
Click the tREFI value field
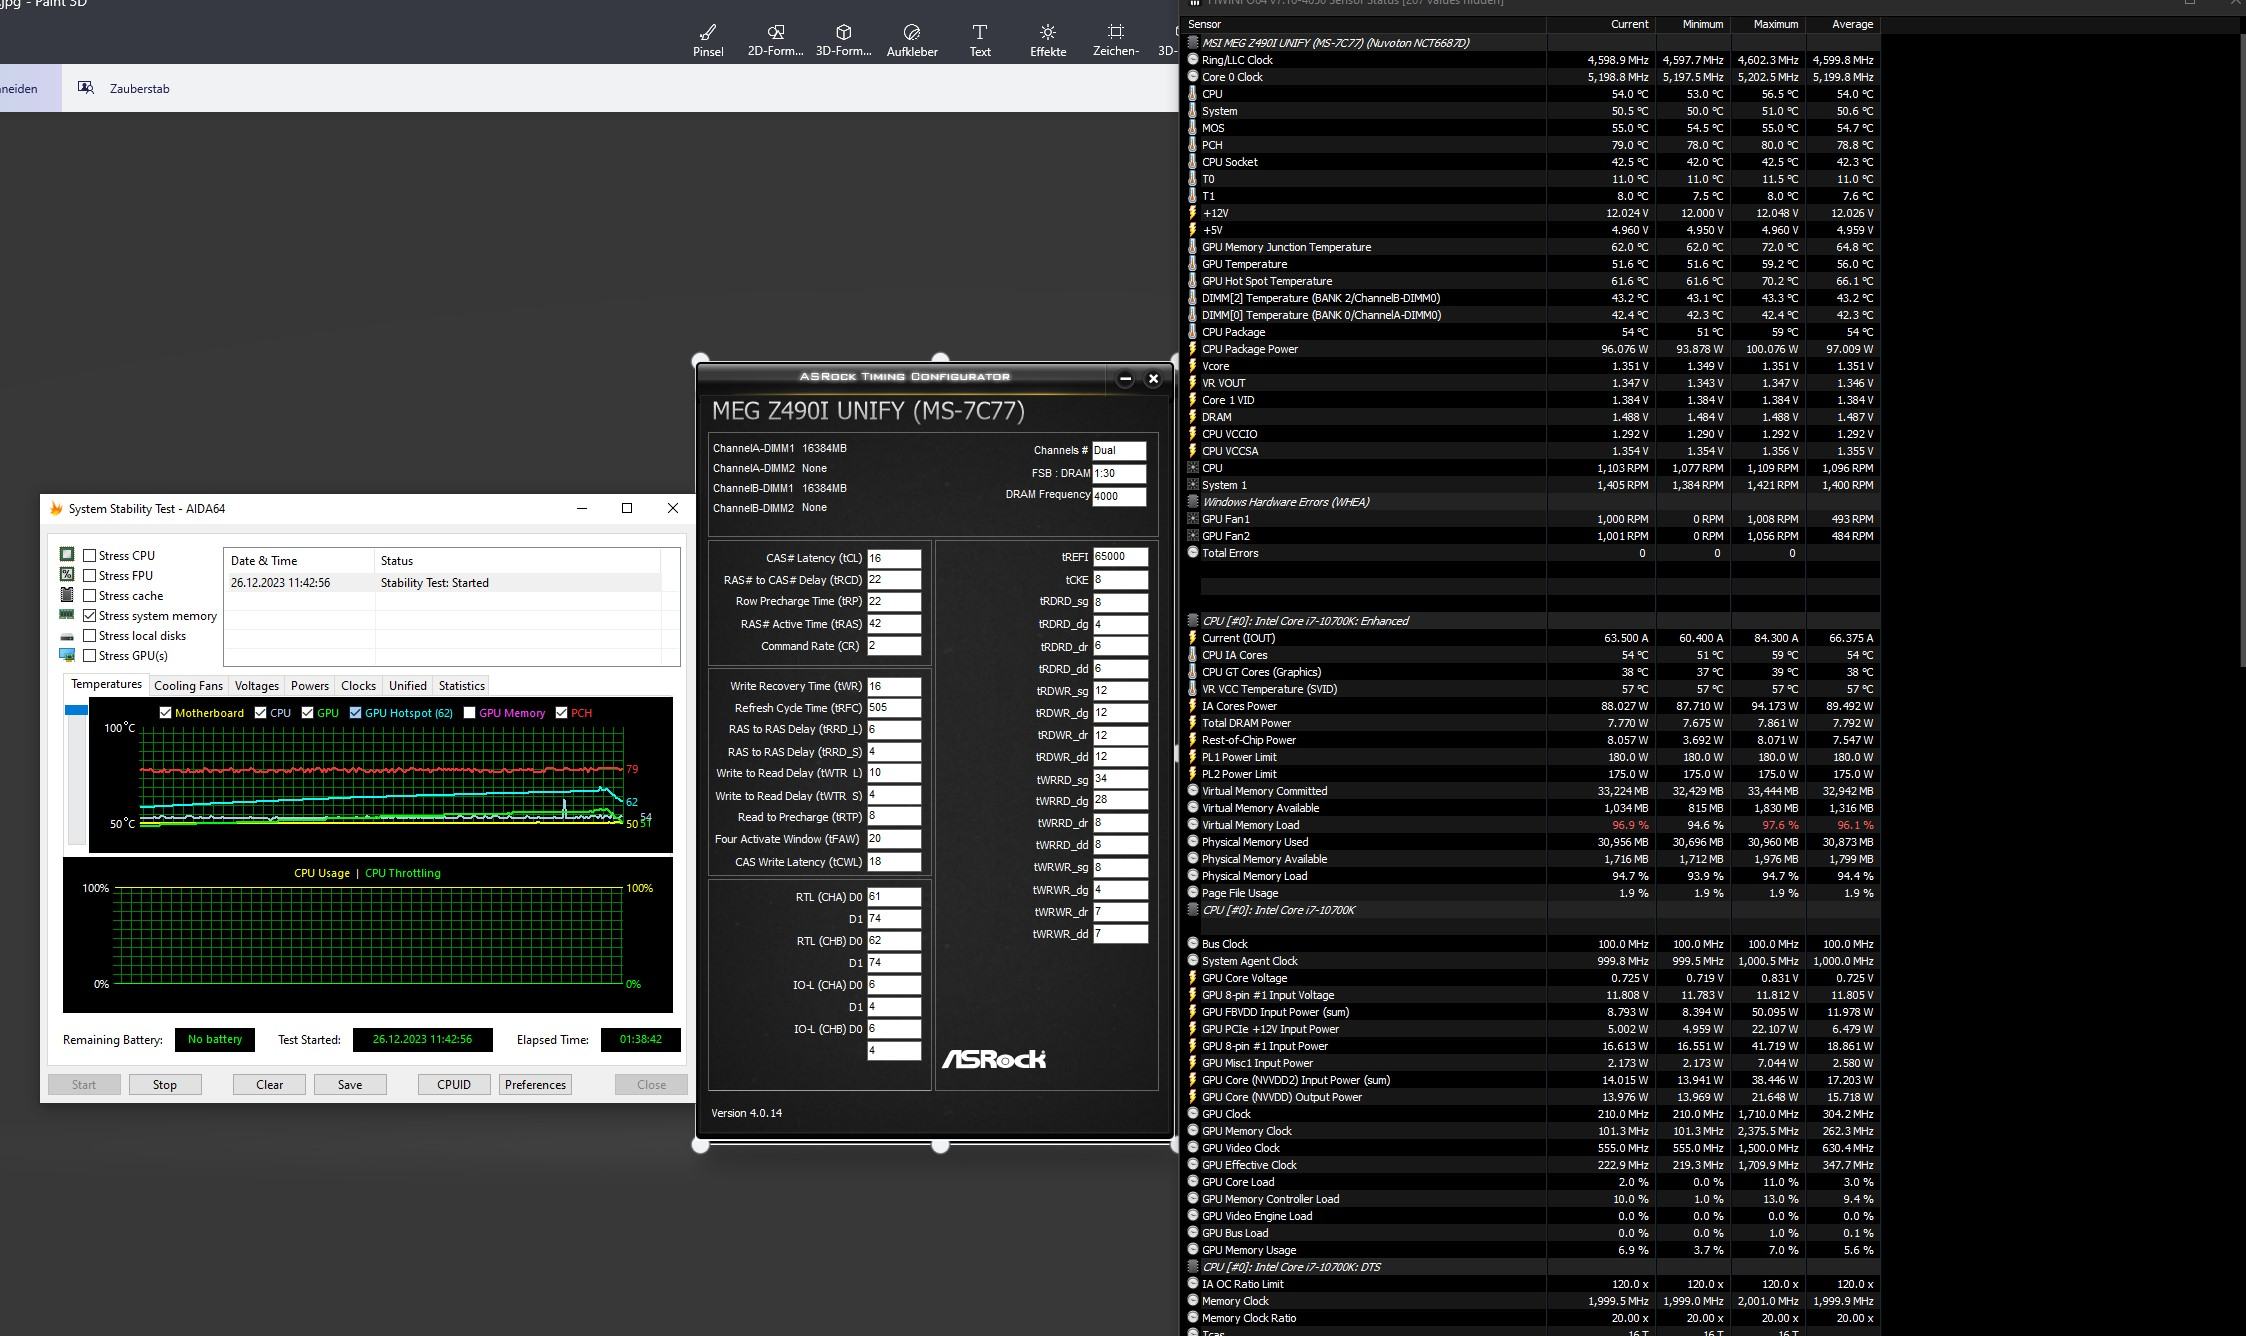(x=1120, y=557)
